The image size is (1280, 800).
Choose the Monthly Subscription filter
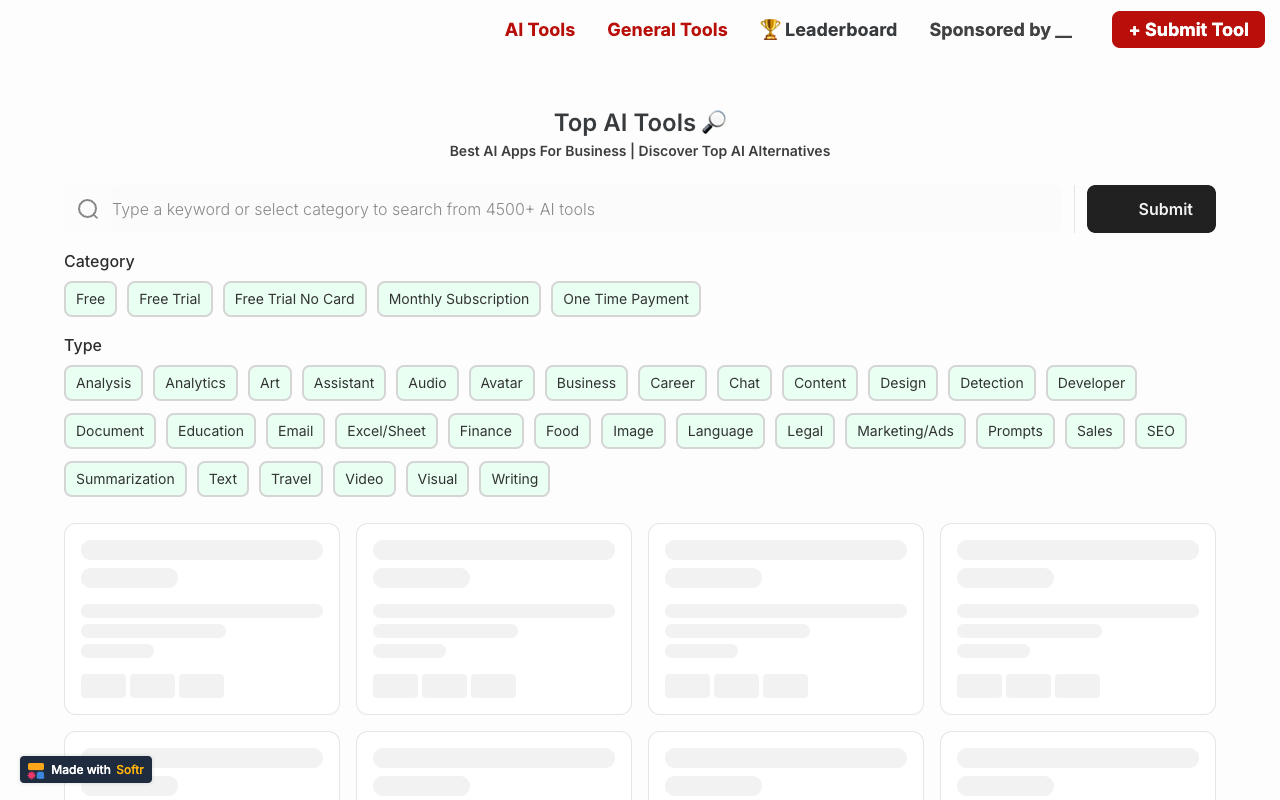click(x=459, y=299)
